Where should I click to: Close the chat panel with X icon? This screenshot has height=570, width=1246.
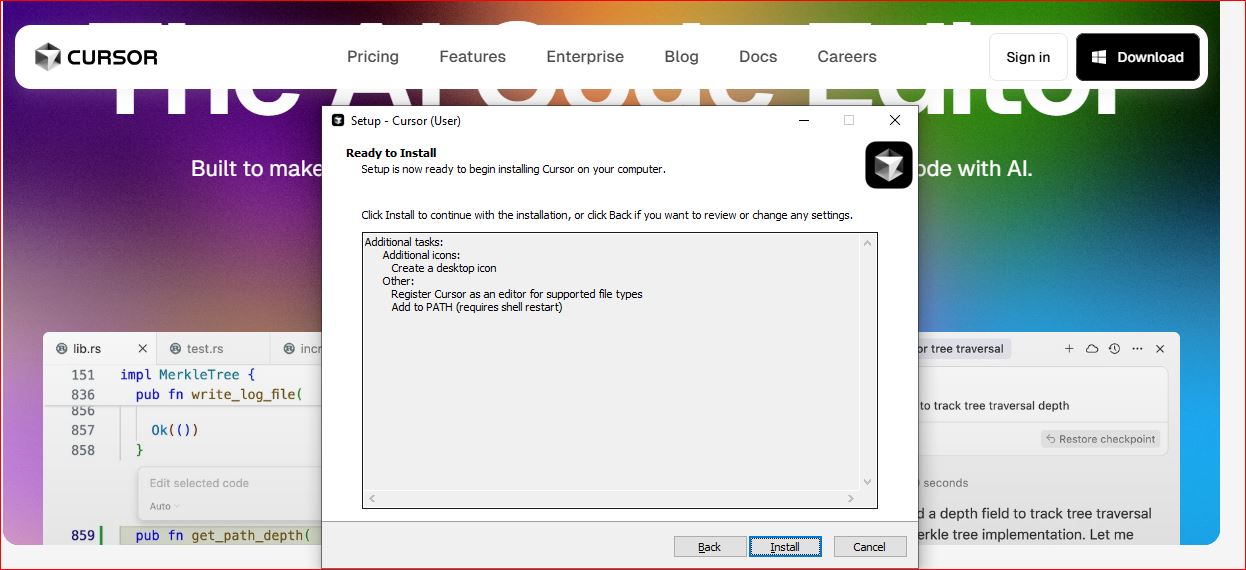pos(1160,349)
